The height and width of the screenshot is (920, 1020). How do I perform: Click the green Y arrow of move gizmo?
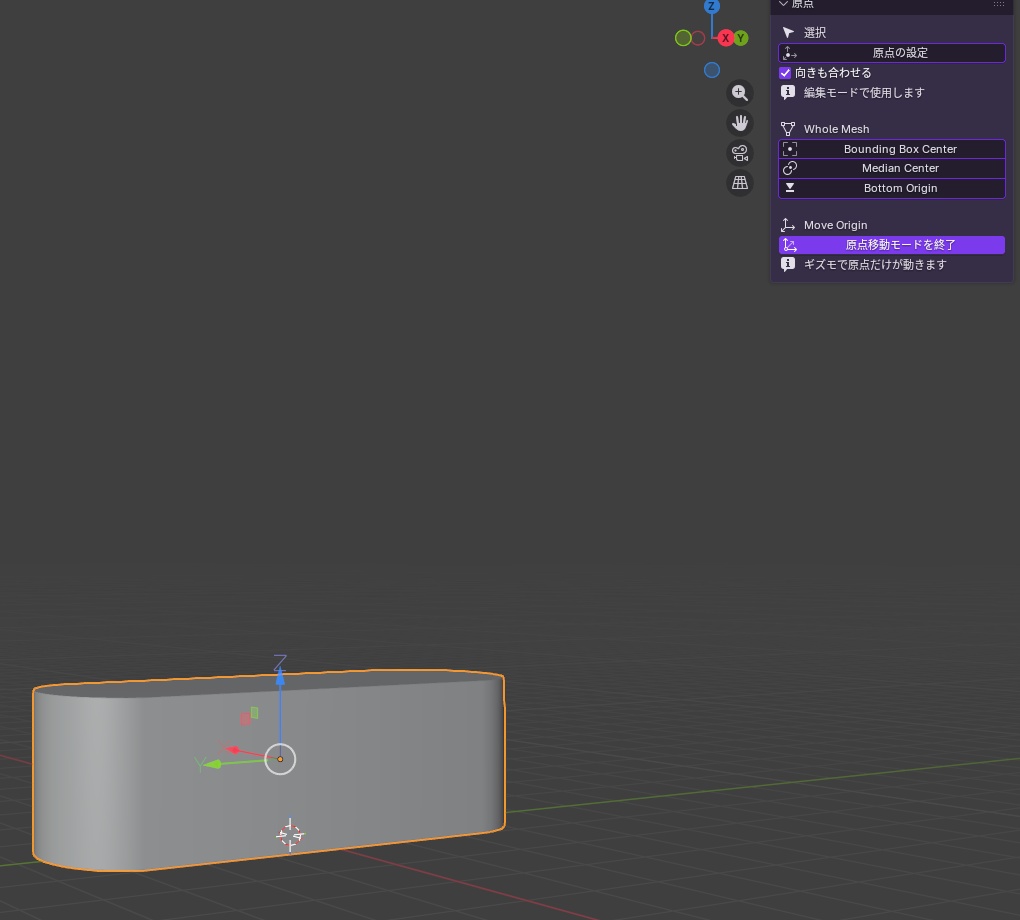point(212,764)
